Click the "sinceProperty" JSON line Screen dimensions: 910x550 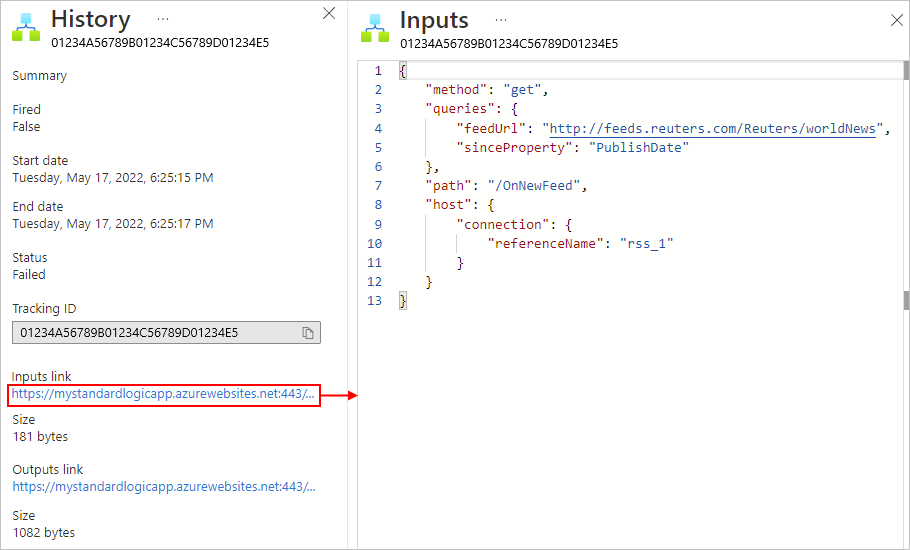[x=573, y=147]
